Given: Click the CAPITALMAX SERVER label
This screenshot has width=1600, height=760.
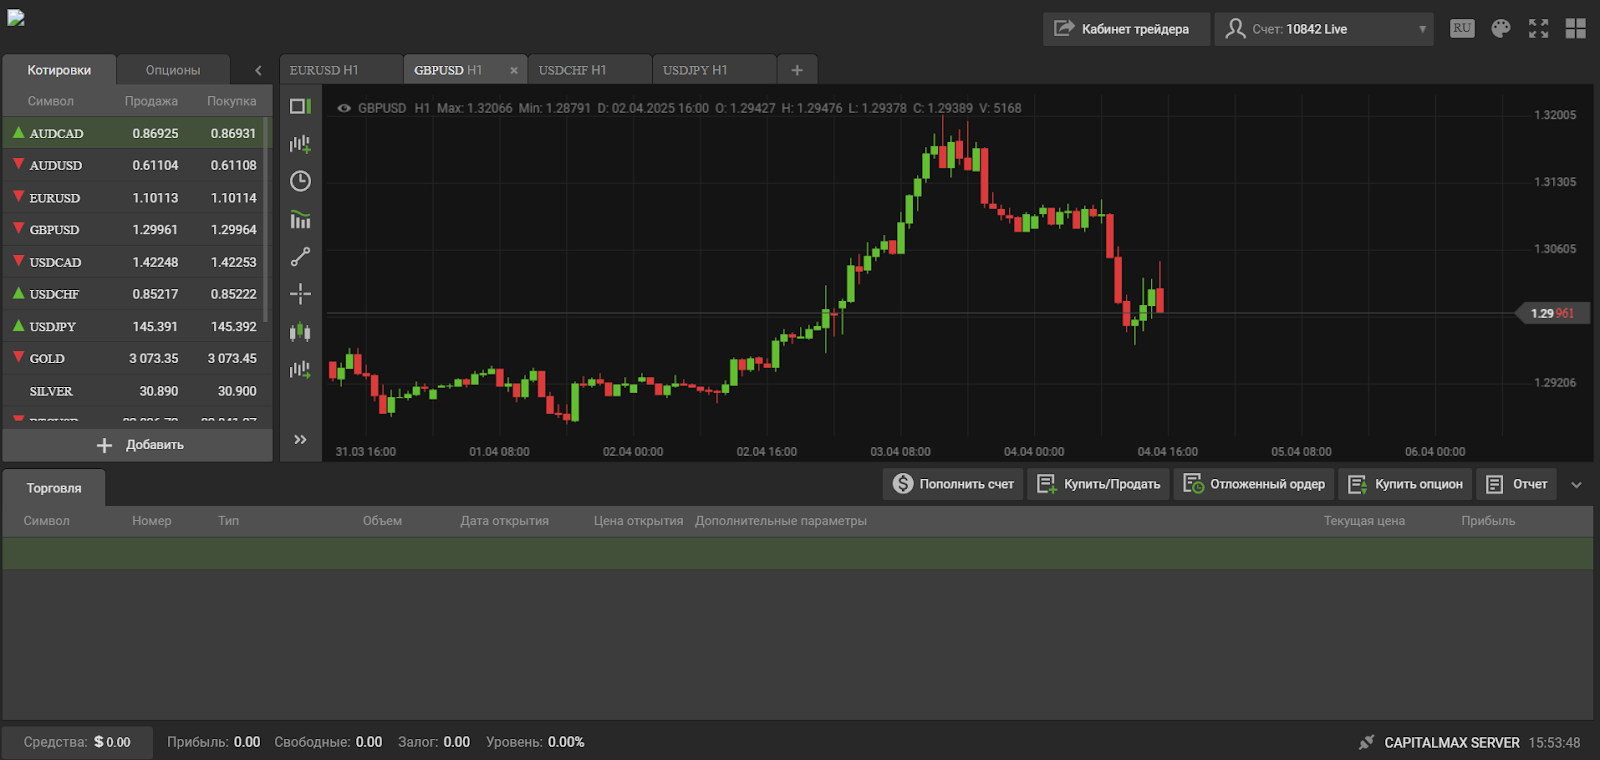Looking at the screenshot, I should click(x=1452, y=743).
